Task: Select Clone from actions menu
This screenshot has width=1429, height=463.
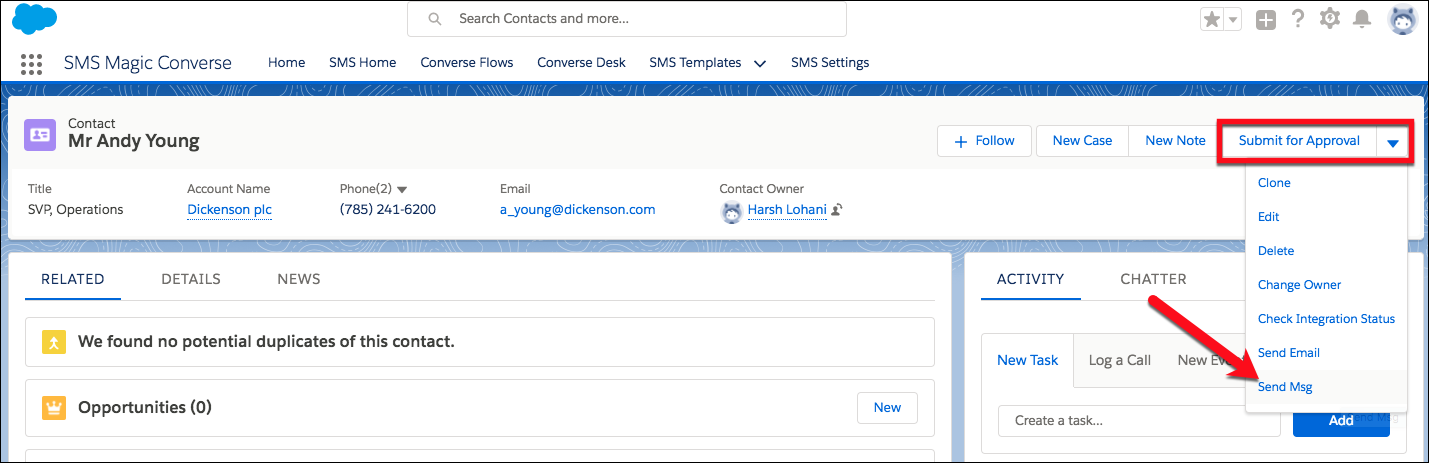Action: coord(1274,183)
